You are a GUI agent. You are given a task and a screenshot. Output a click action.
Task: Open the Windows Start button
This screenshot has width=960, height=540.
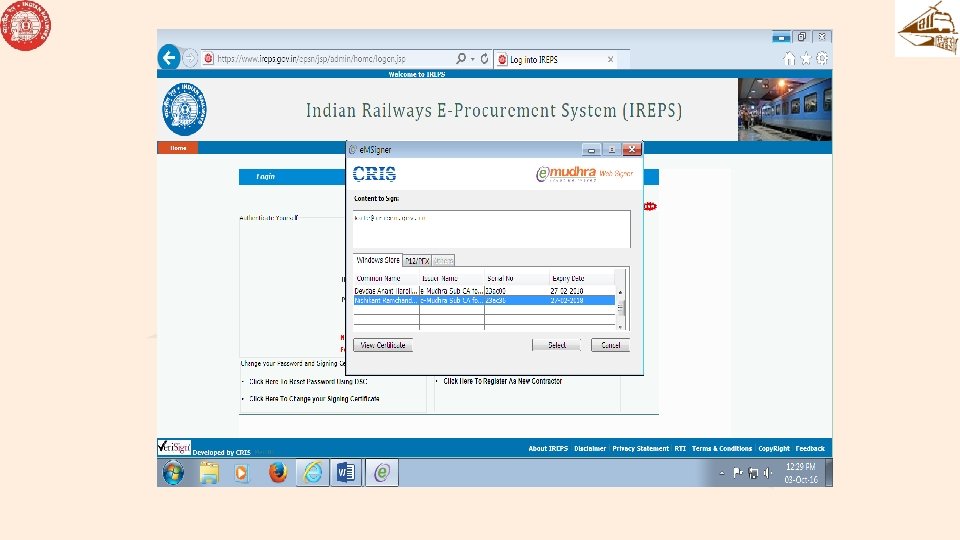pos(173,473)
